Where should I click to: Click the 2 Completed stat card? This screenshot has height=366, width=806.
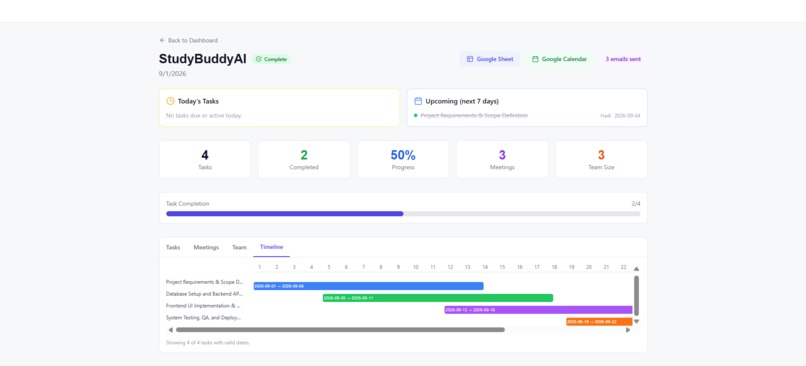pos(304,160)
